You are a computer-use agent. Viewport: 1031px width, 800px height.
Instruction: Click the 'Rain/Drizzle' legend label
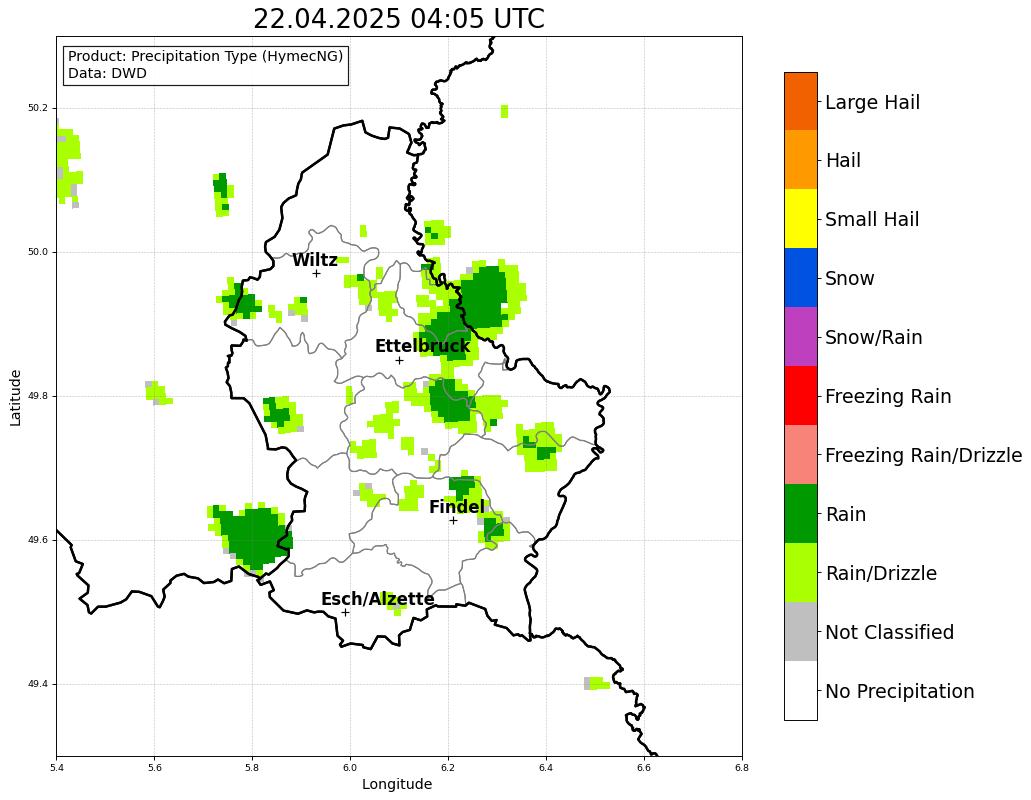881,574
